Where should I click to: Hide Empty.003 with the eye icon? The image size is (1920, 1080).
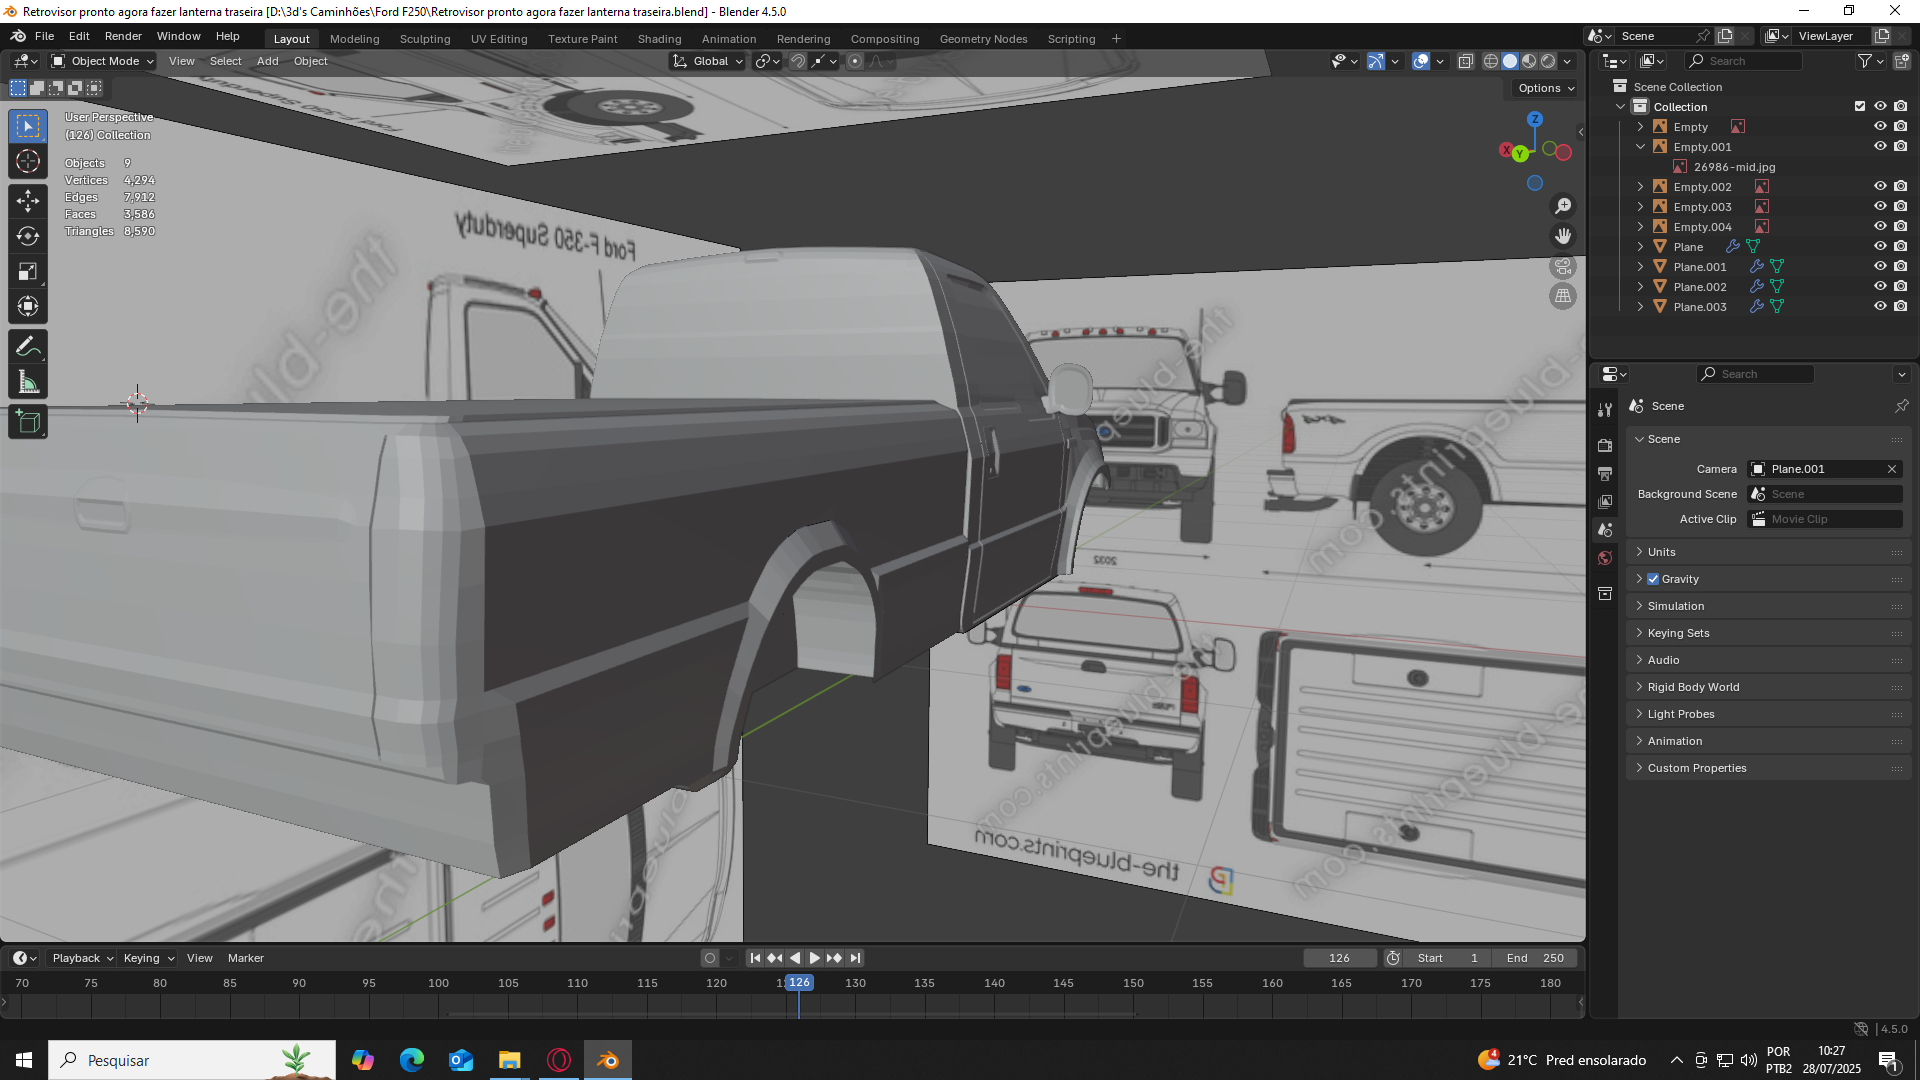(1880, 207)
